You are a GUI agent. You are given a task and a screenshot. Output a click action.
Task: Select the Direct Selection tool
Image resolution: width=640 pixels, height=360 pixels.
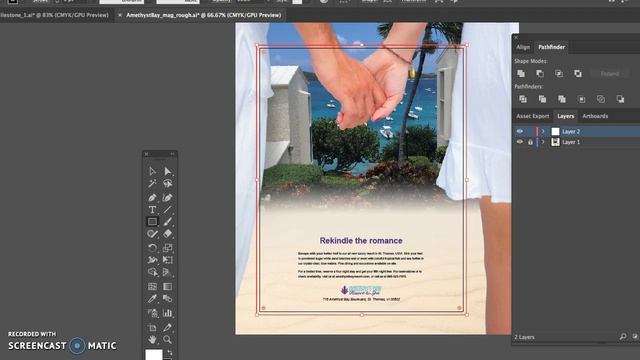pos(167,171)
